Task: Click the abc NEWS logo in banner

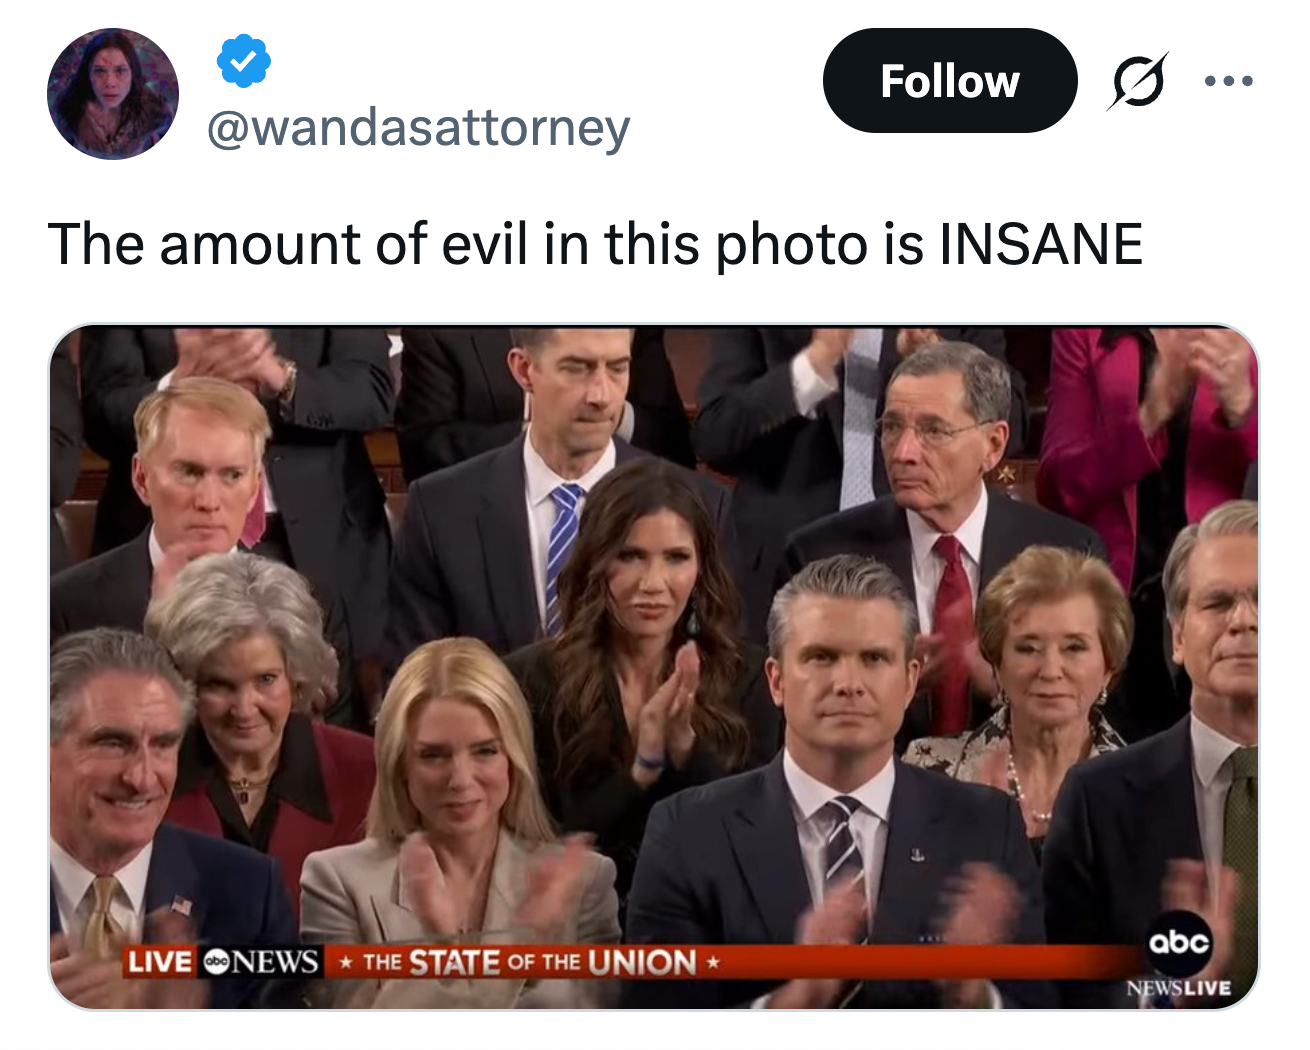Action: coord(261,962)
